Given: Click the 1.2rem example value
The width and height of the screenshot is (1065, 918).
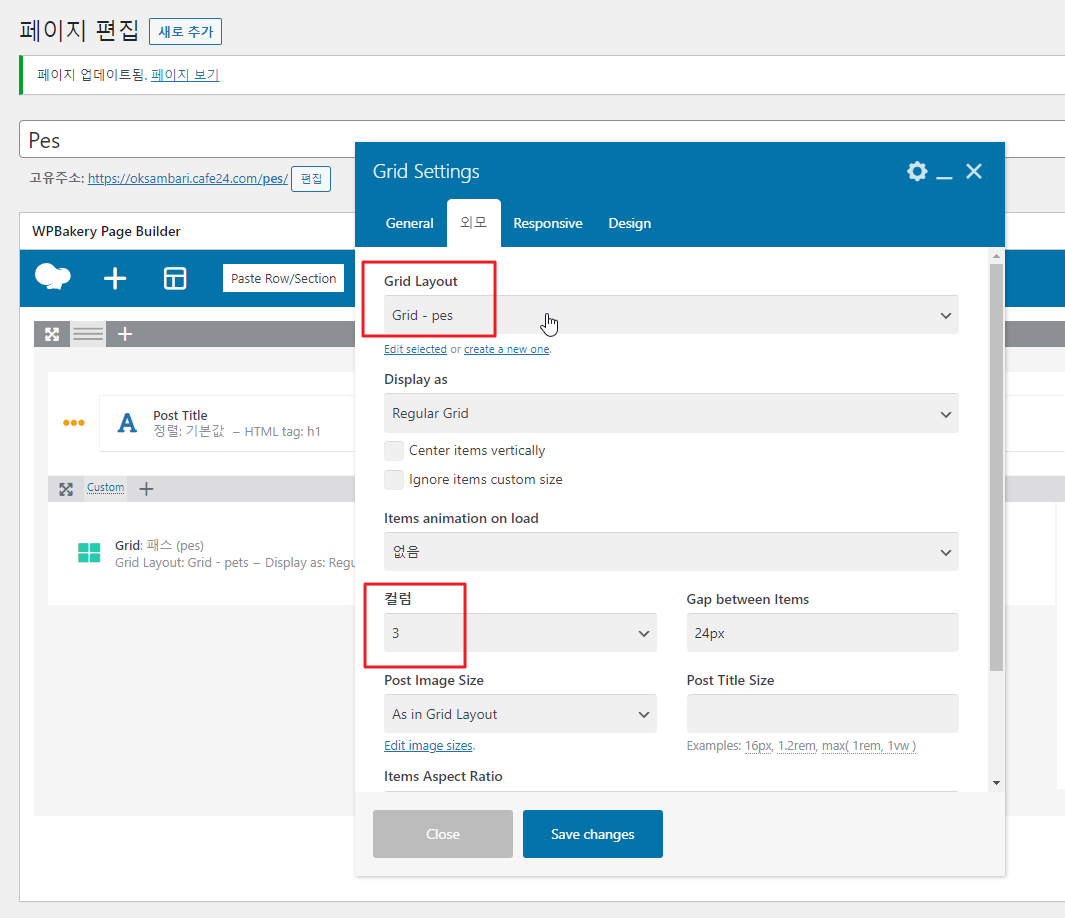Looking at the screenshot, I should 797,746.
